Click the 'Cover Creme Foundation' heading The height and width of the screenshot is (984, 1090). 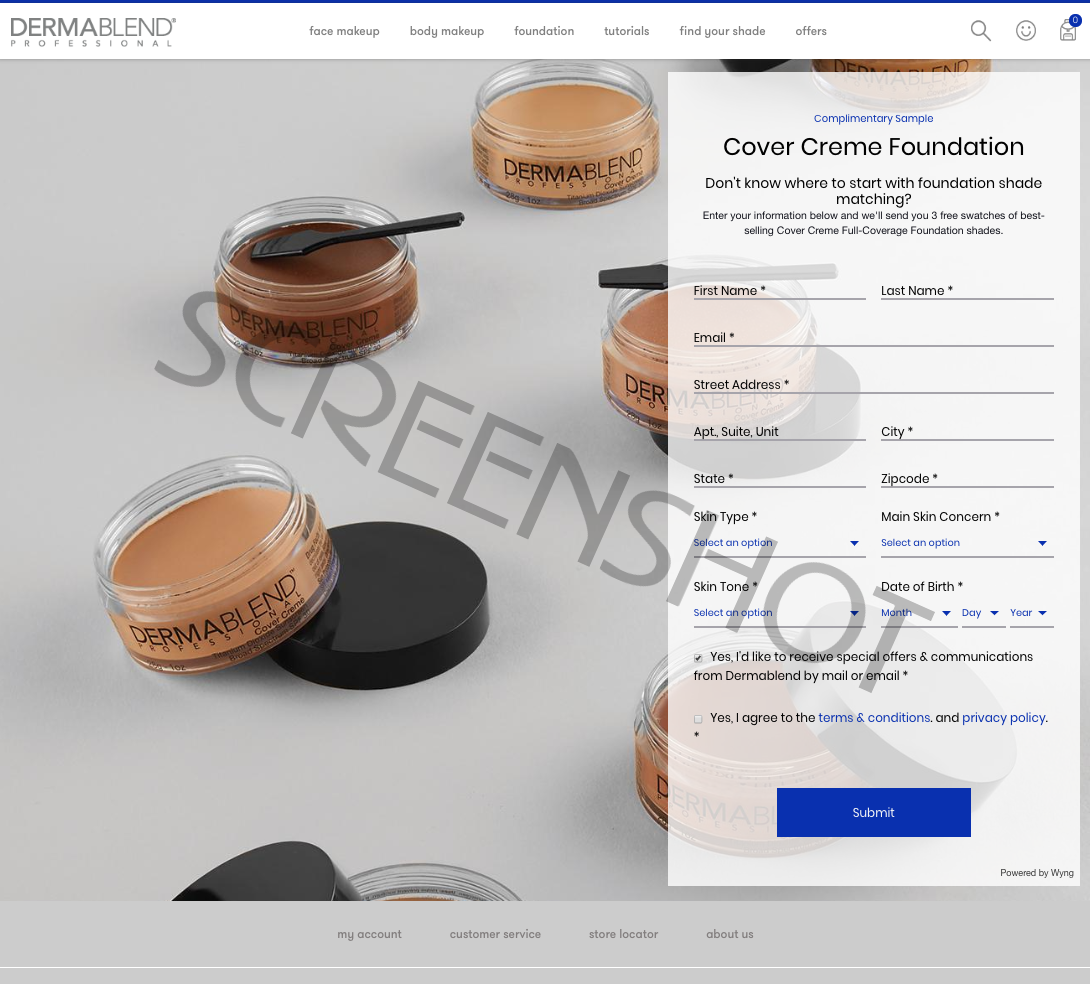pyautogui.click(x=873, y=147)
